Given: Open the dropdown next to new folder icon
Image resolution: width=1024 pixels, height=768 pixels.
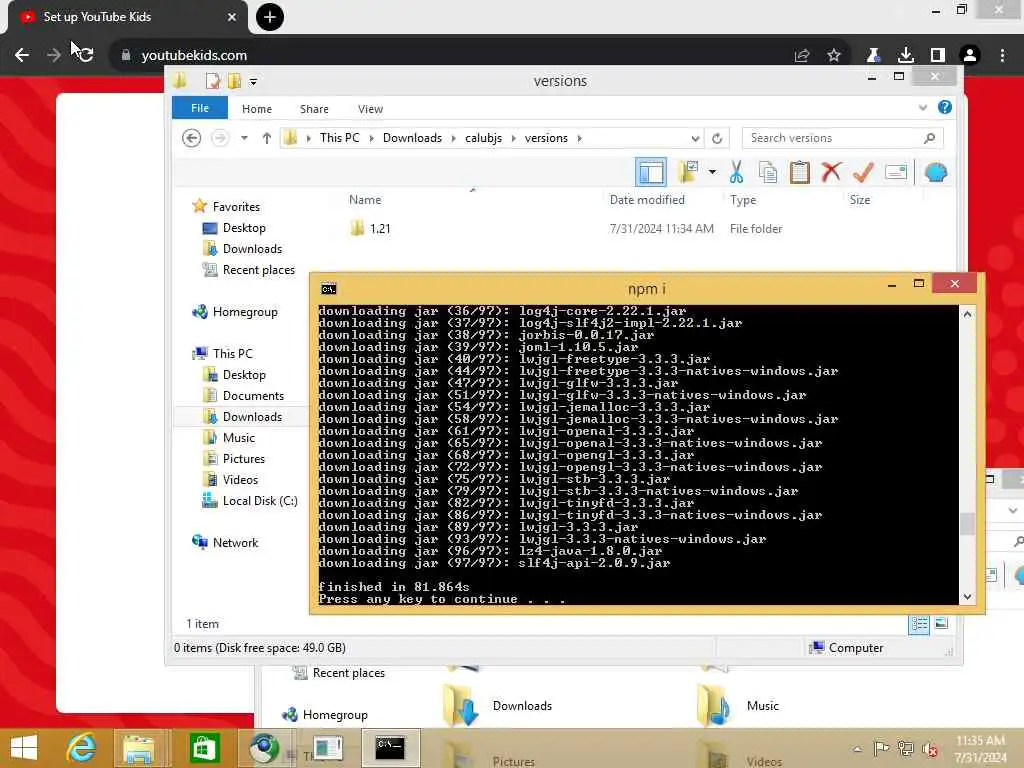Looking at the screenshot, I should 712,172.
